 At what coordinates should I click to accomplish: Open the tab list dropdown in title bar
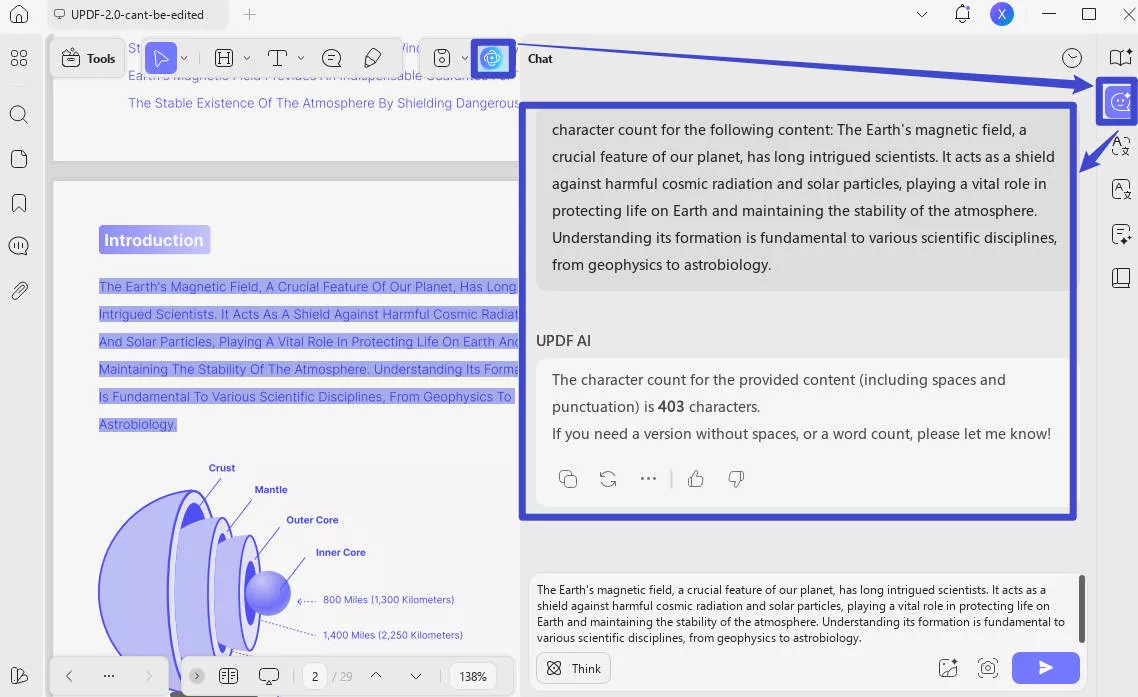pyautogui.click(x=921, y=14)
